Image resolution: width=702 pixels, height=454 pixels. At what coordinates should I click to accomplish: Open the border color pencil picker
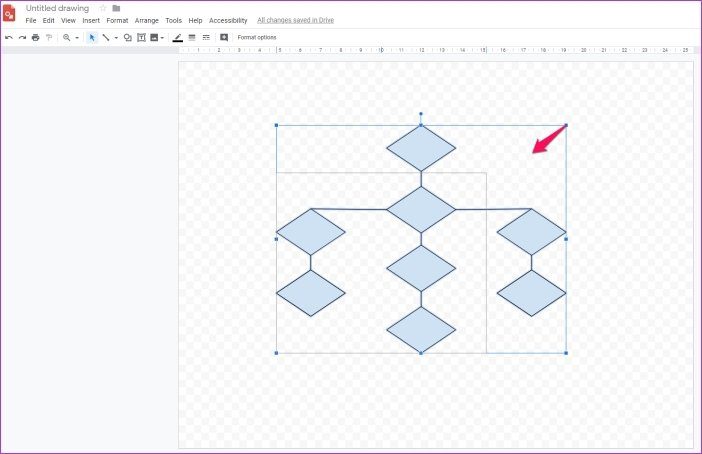click(178, 38)
